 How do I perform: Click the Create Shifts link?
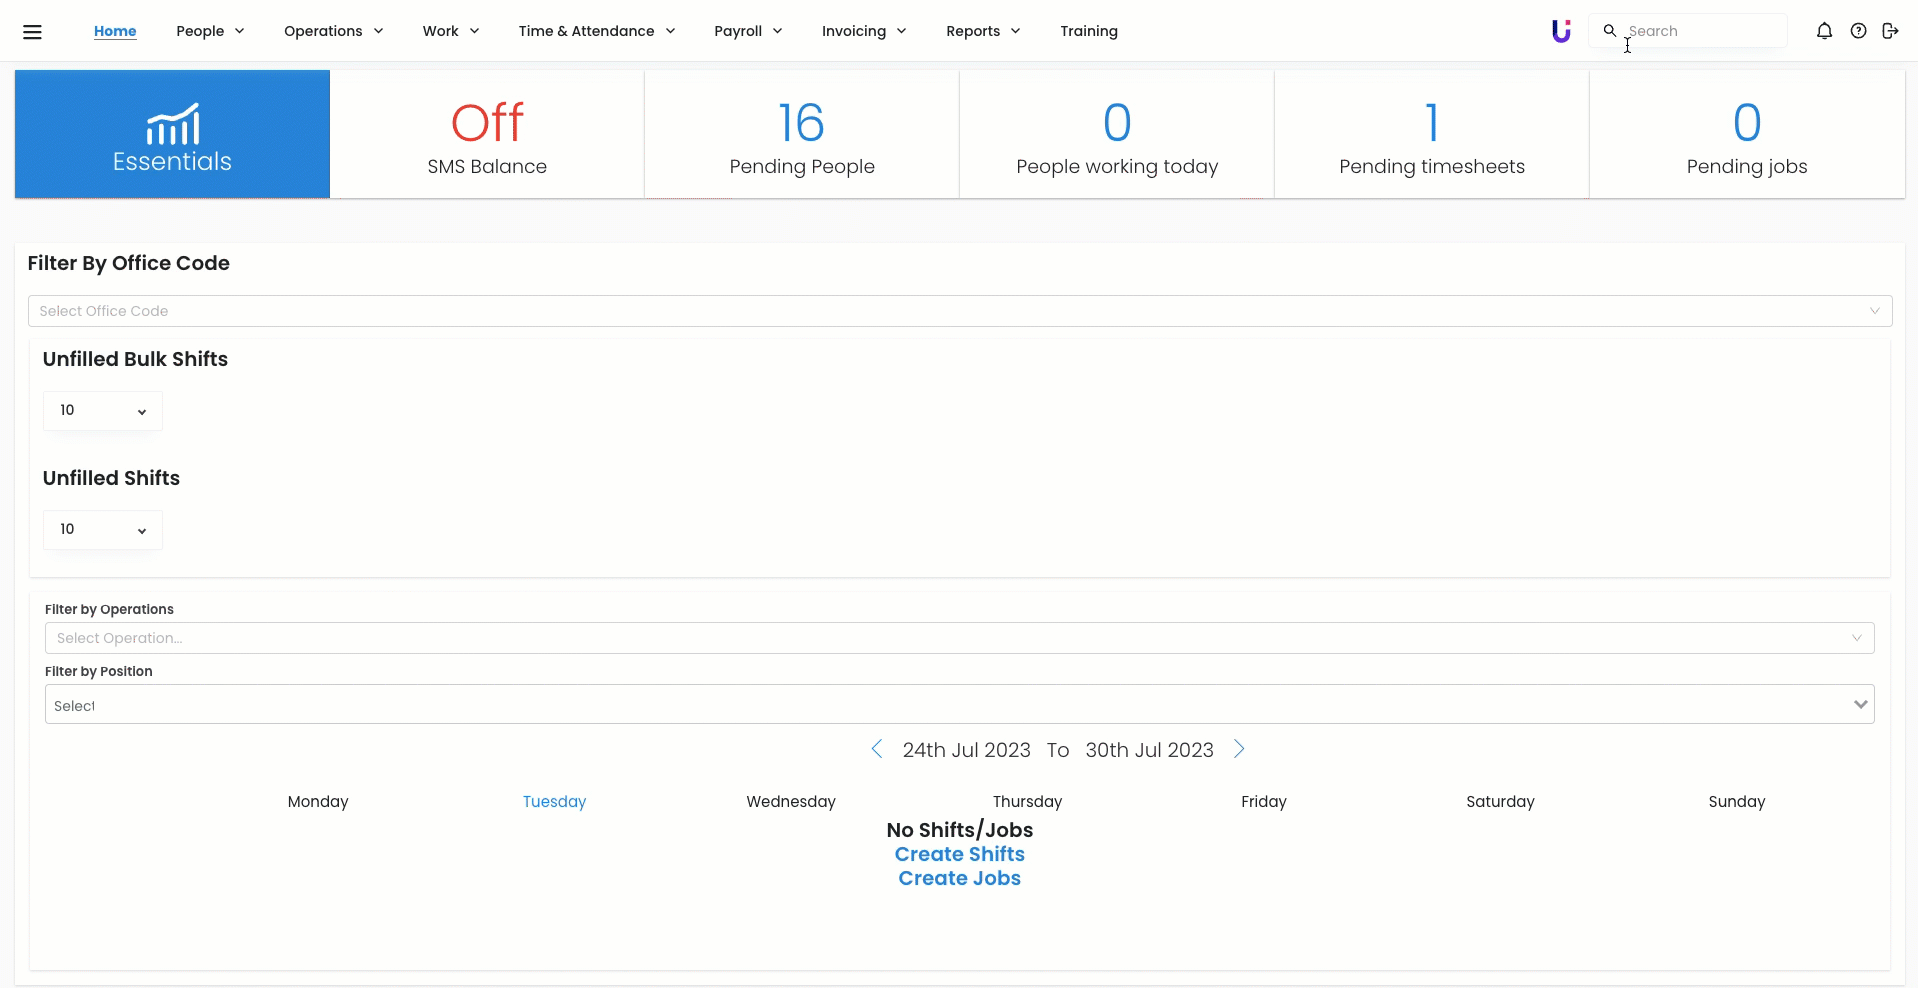point(959,854)
